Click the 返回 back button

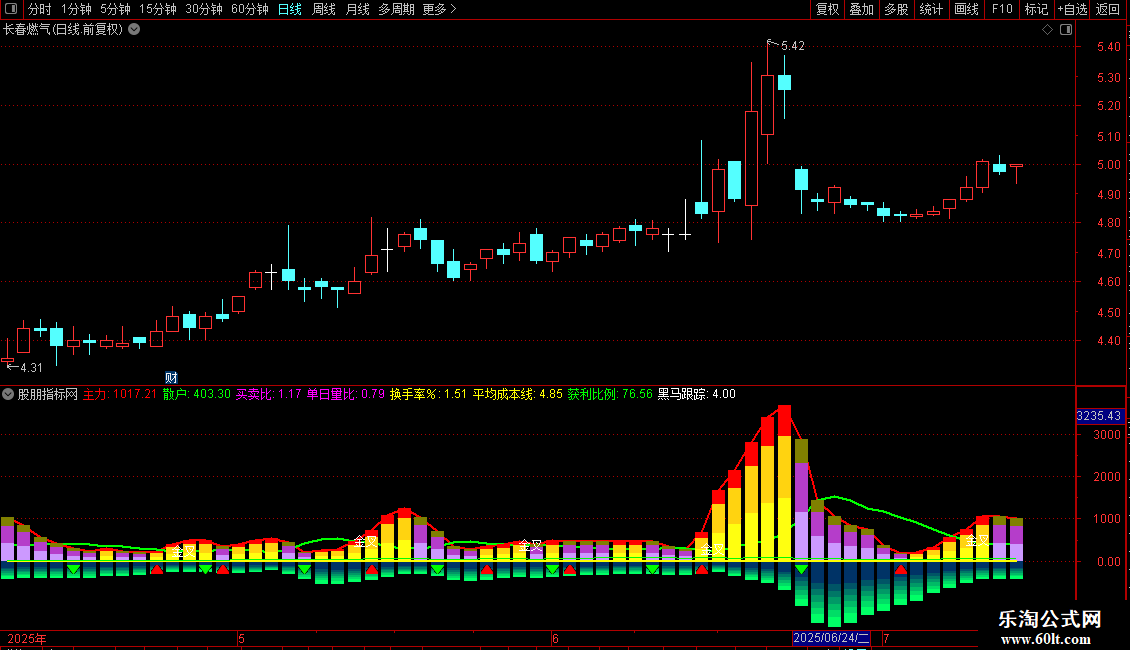pyautogui.click(x=1108, y=9)
